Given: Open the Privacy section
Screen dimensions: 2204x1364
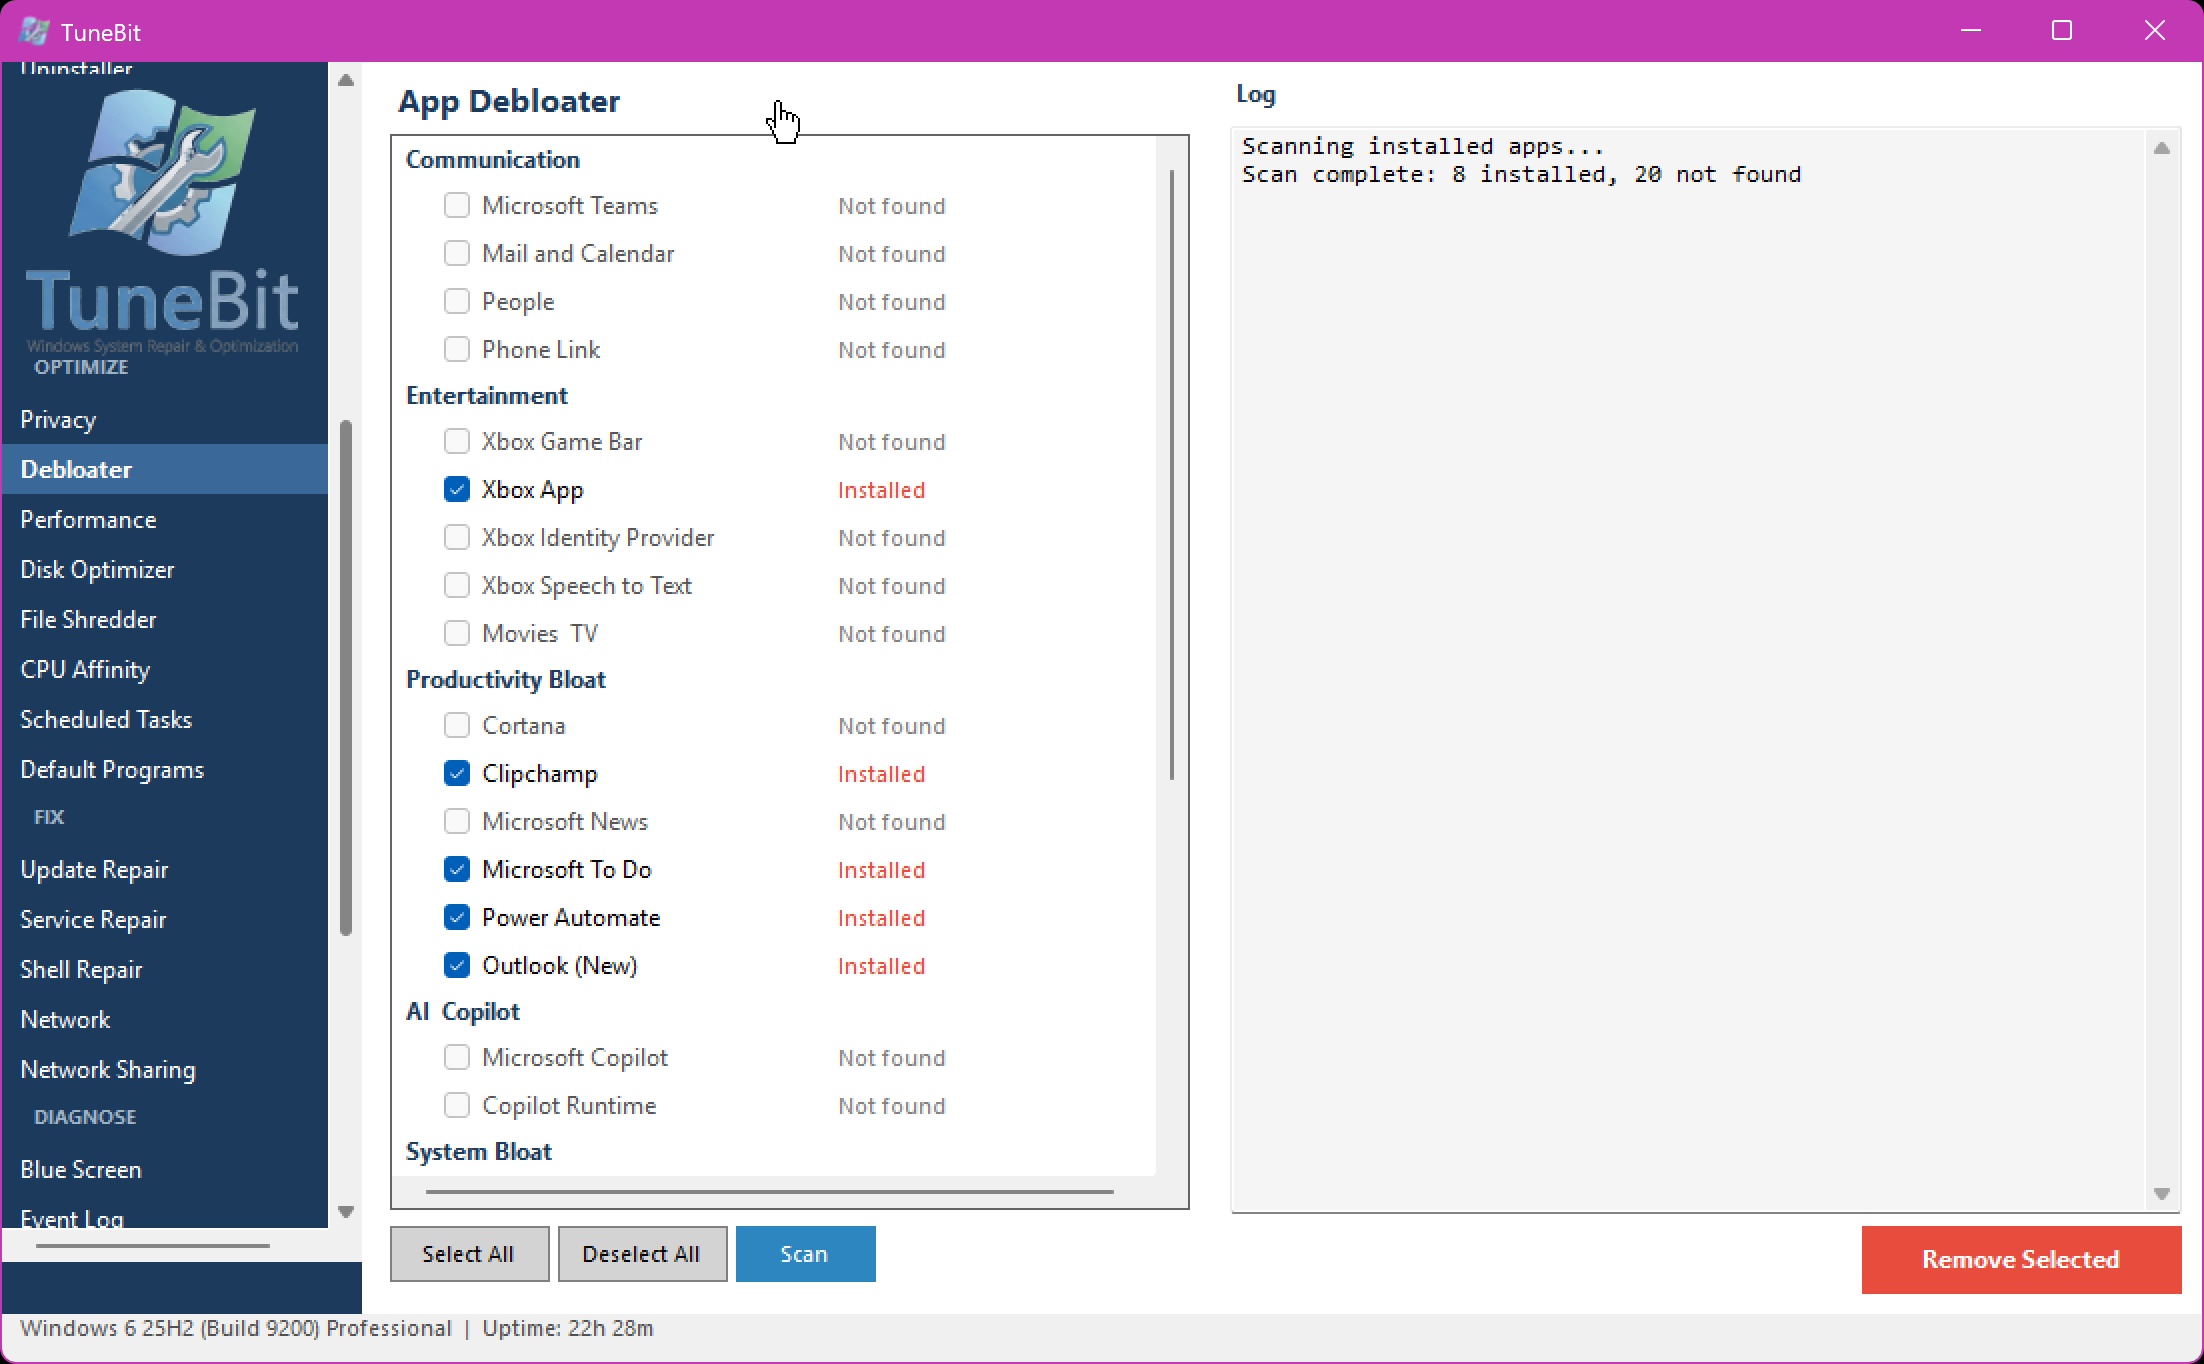Looking at the screenshot, I should [x=165, y=419].
